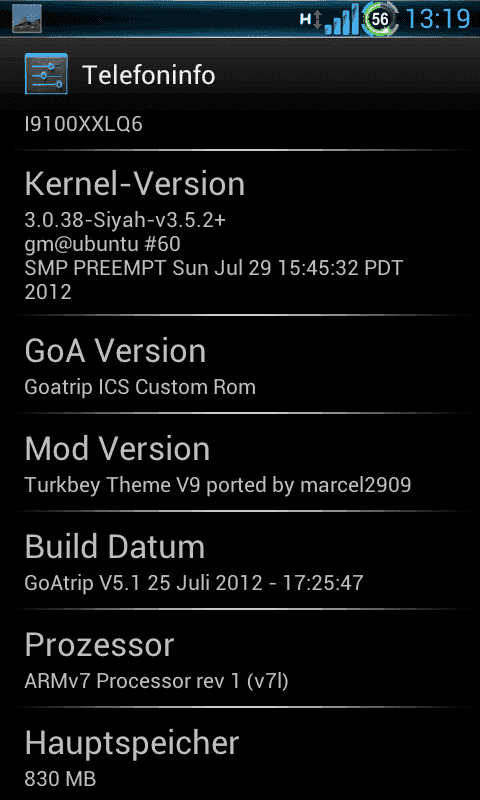Tap the battery 56 percent circle
Image resolution: width=480 pixels, height=800 pixels.
[380, 19]
